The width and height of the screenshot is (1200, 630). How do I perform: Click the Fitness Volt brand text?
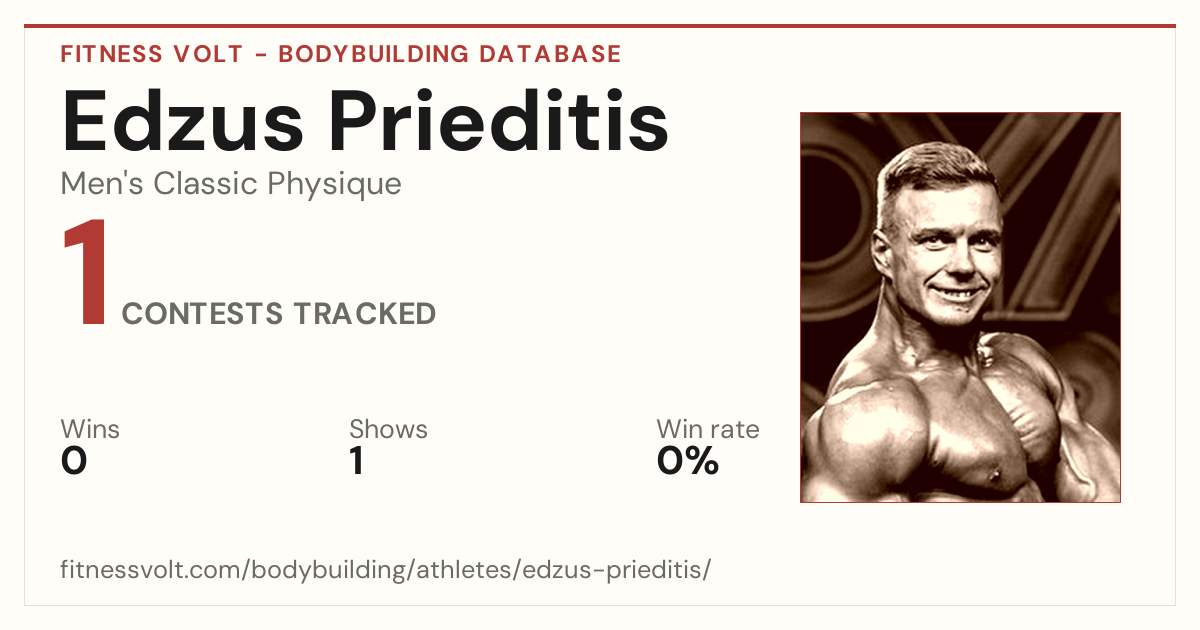click(x=152, y=54)
